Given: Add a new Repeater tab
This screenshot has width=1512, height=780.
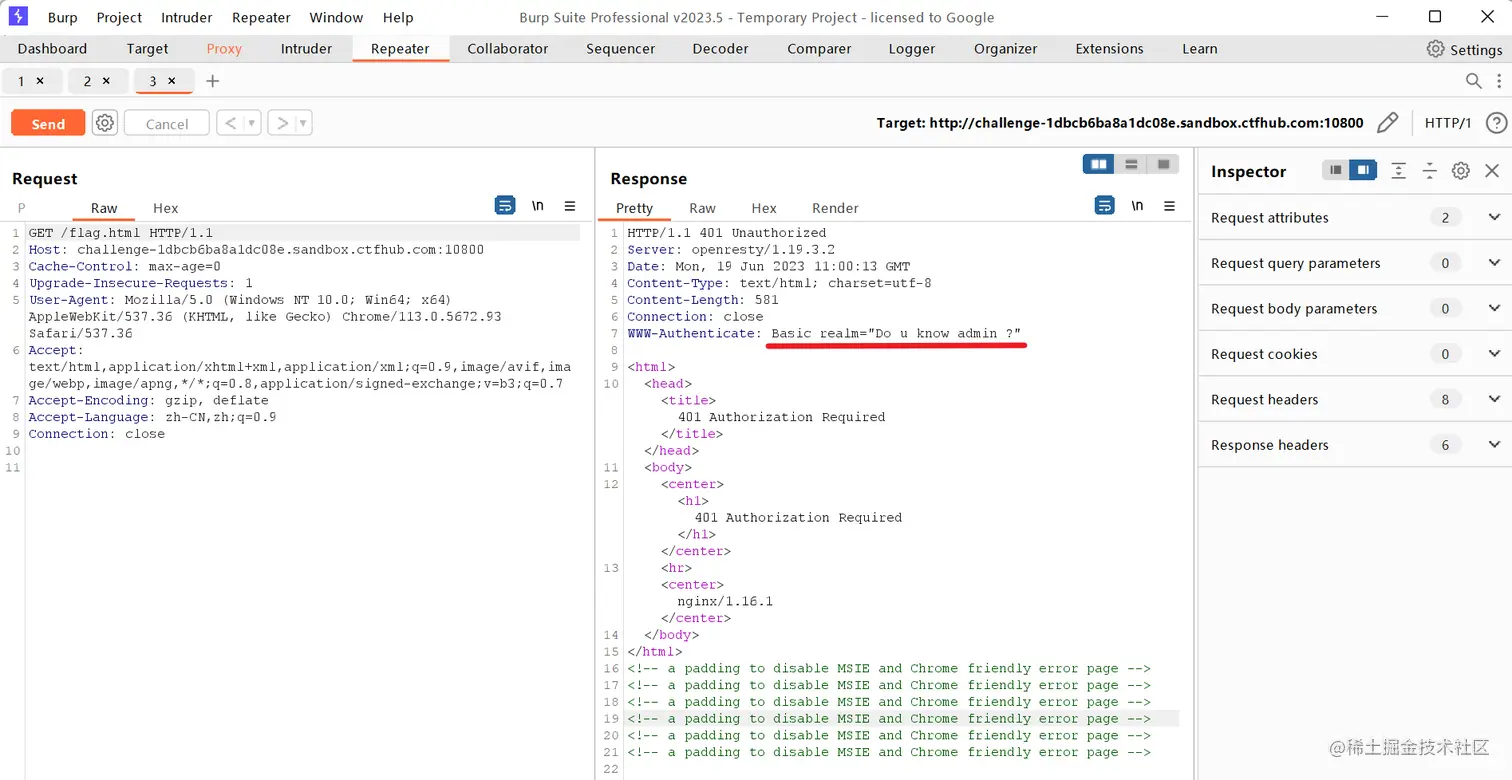Looking at the screenshot, I should tap(212, 81).
